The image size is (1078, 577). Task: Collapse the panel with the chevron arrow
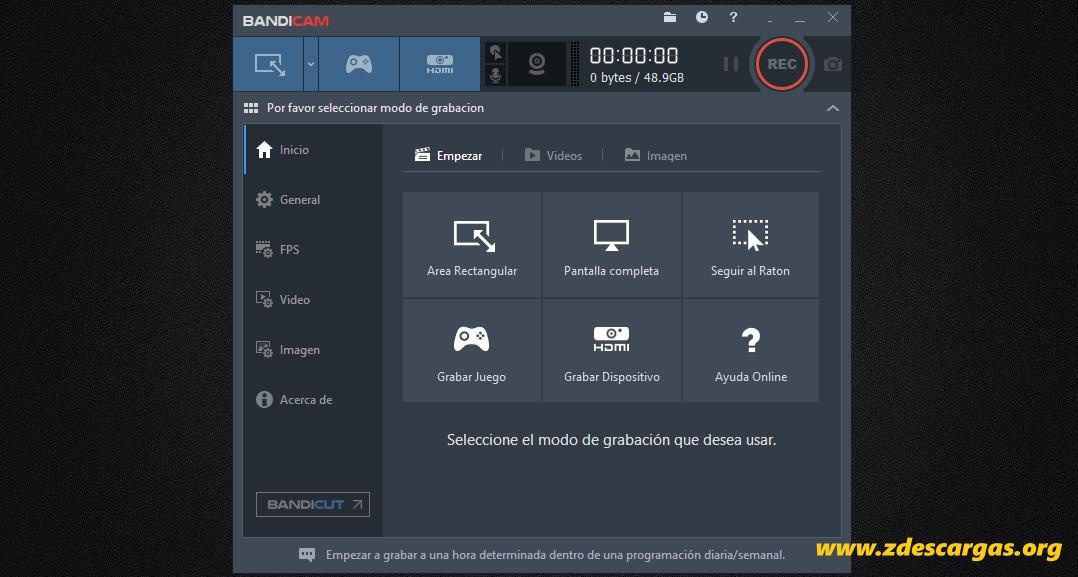pos(833,108)
